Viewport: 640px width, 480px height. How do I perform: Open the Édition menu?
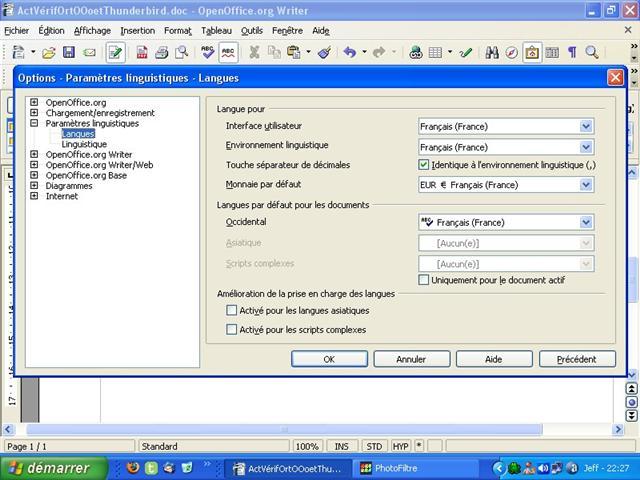point(51,31)
